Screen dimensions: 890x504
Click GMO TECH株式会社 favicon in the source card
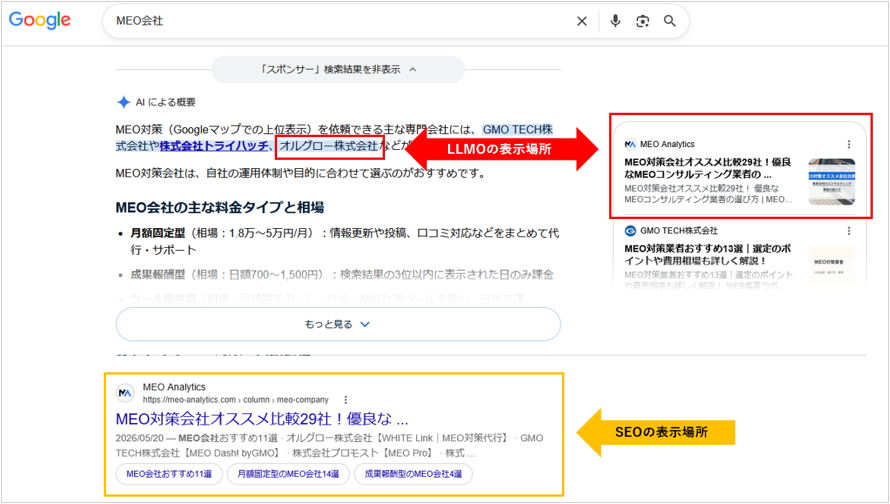pos(630,230)
